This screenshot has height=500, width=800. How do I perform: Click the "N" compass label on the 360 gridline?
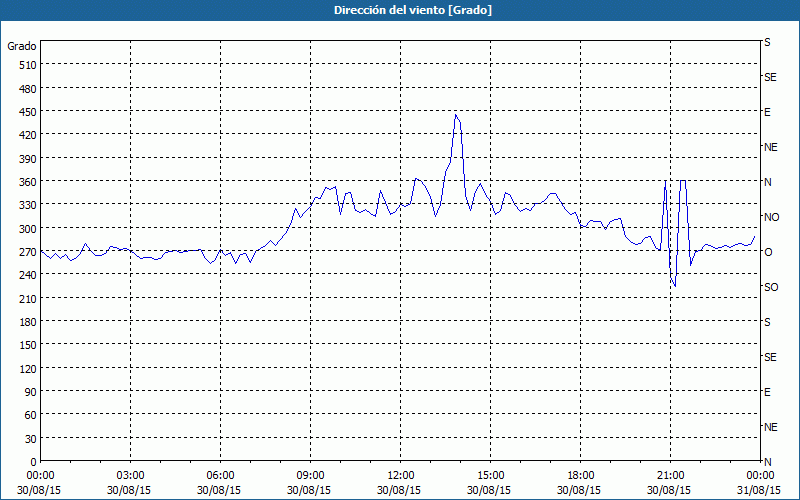coord(767,182)
